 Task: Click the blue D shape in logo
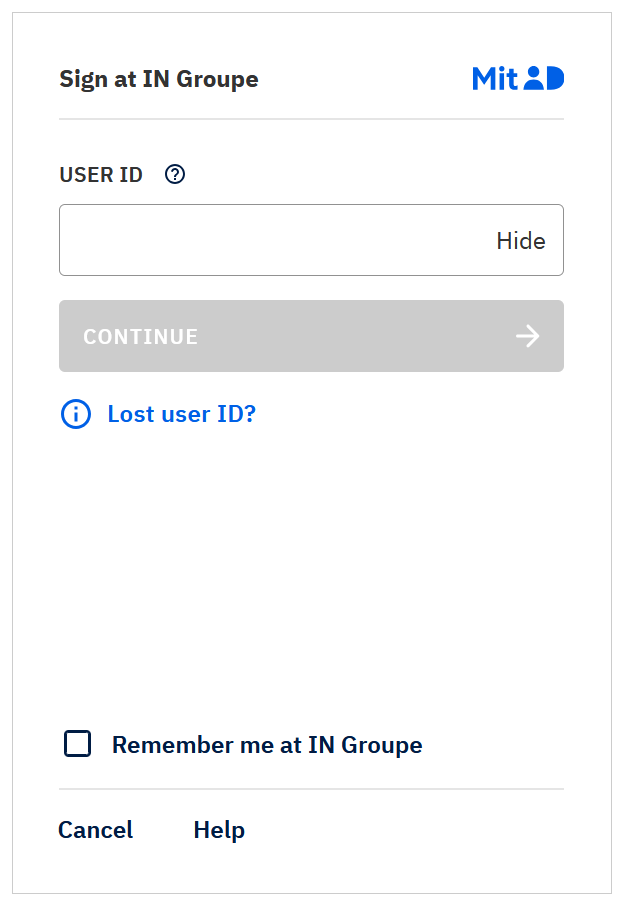click(555, 79)
